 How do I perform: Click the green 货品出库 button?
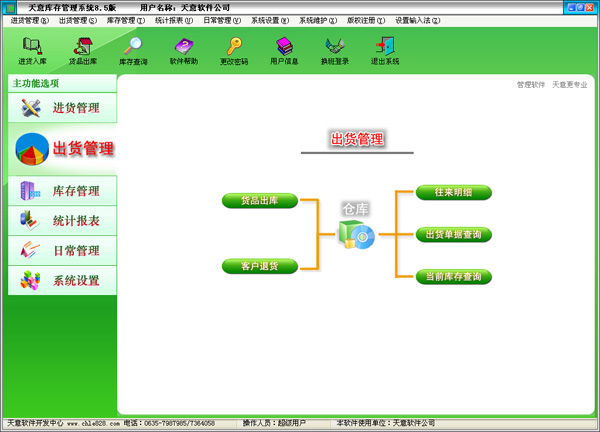coord(259,201)
